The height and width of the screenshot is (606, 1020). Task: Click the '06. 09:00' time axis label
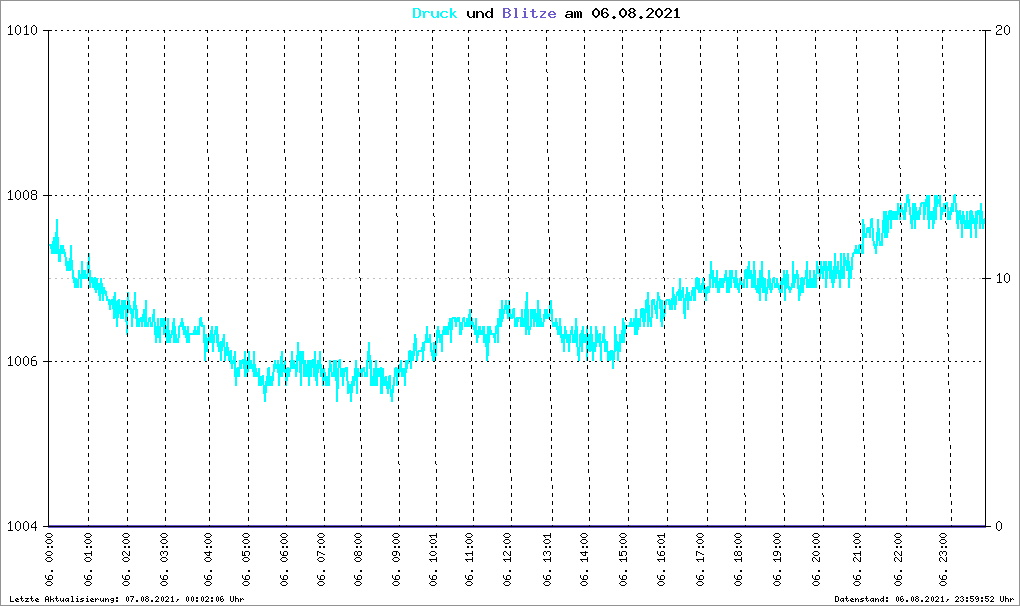396,560
